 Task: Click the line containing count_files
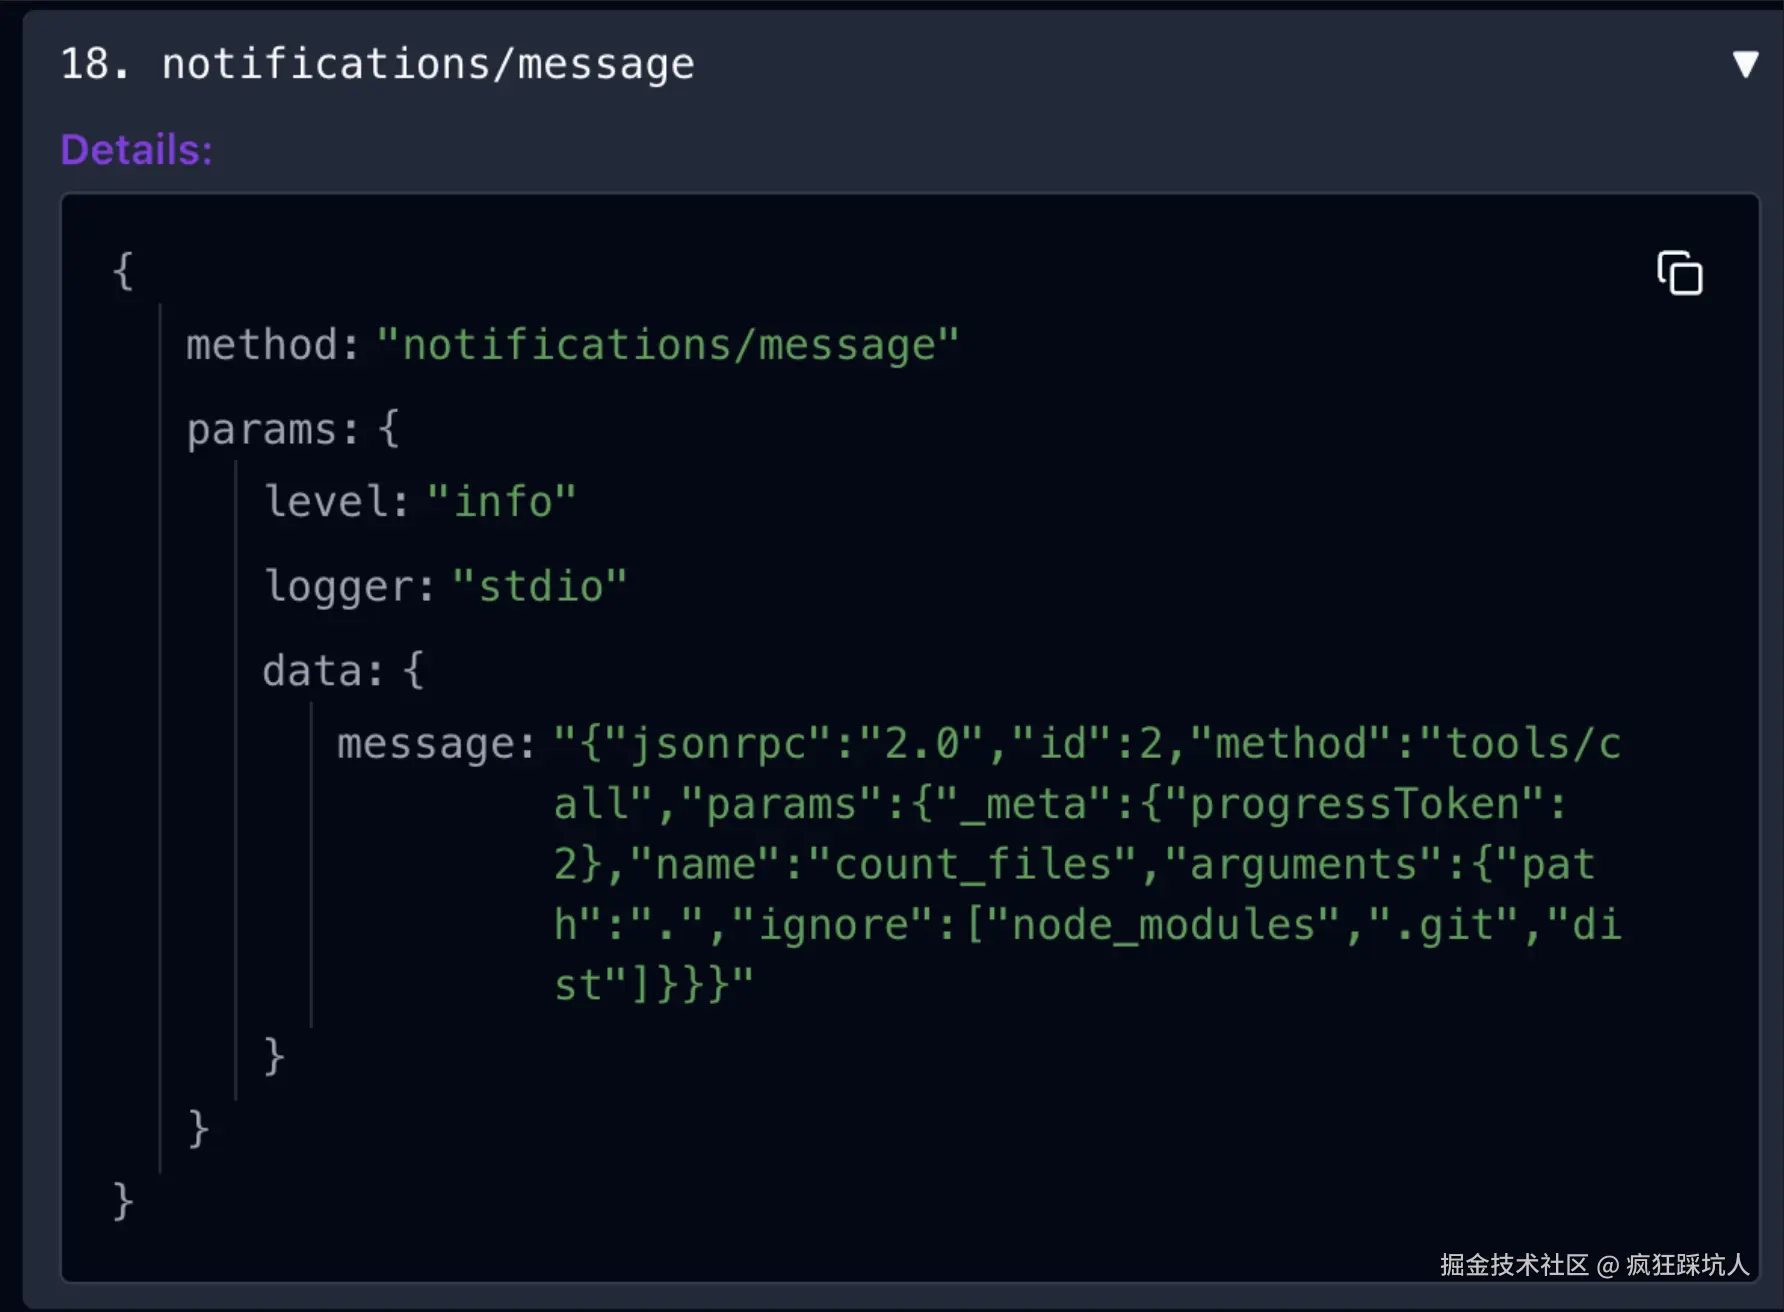coord(1074,864)
